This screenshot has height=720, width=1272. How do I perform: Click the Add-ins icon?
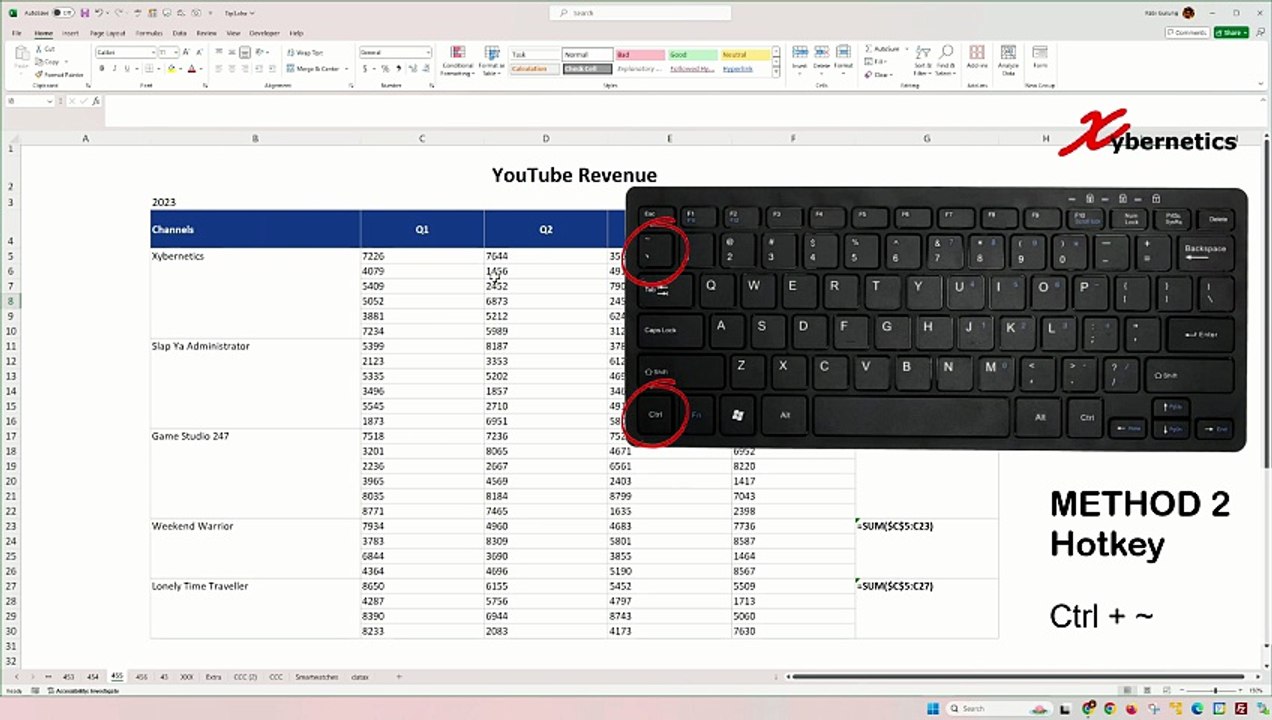(x=977, y=53)
